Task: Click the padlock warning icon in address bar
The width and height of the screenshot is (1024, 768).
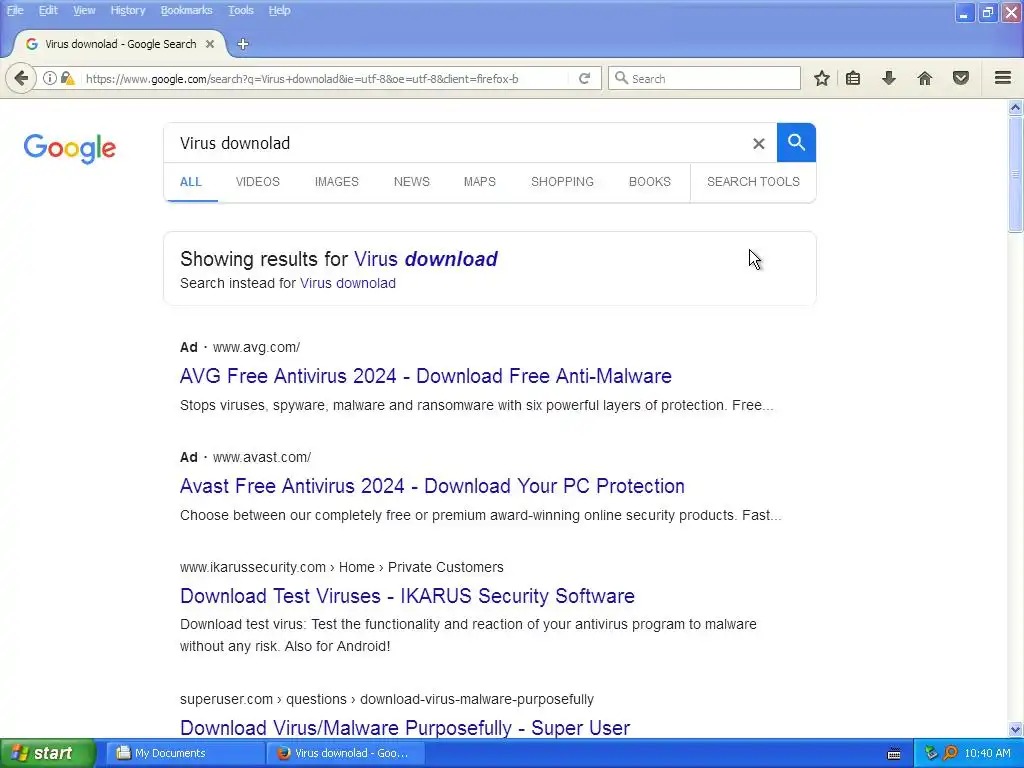Action: pos(67,78)
